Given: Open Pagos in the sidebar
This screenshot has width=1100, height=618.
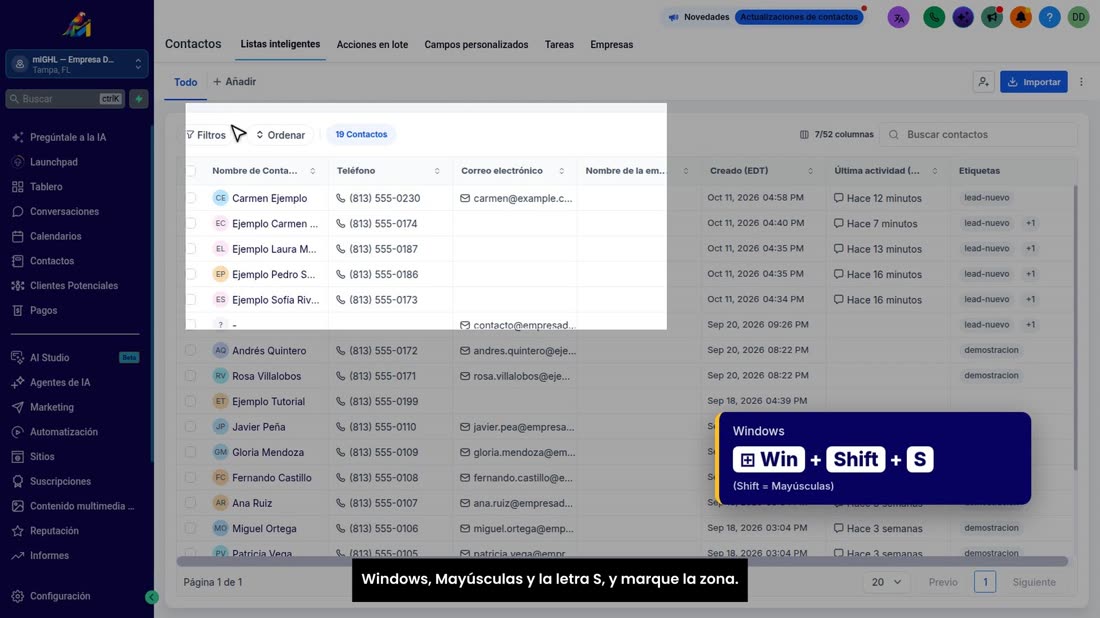Looking at the screenshot, I should (43, 310).
